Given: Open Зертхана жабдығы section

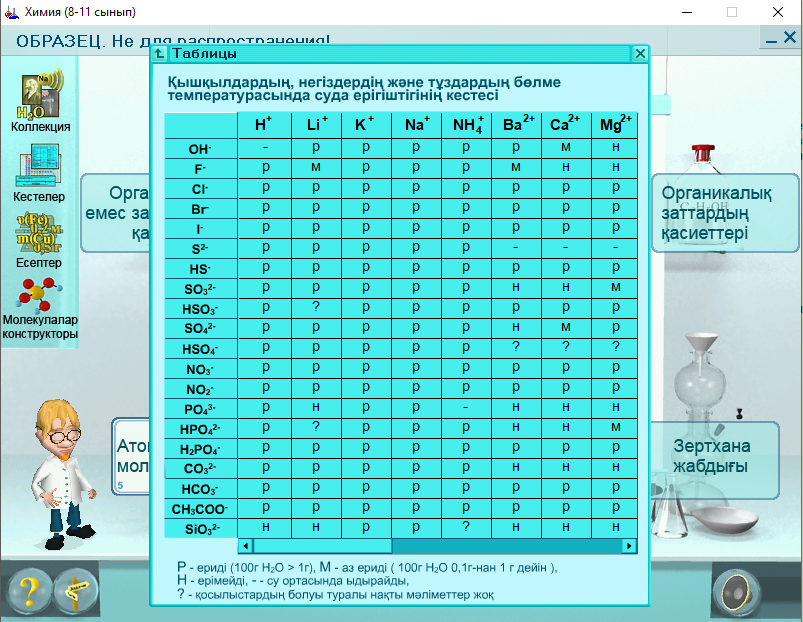Looking at the screenshot, I should (714, 460).
